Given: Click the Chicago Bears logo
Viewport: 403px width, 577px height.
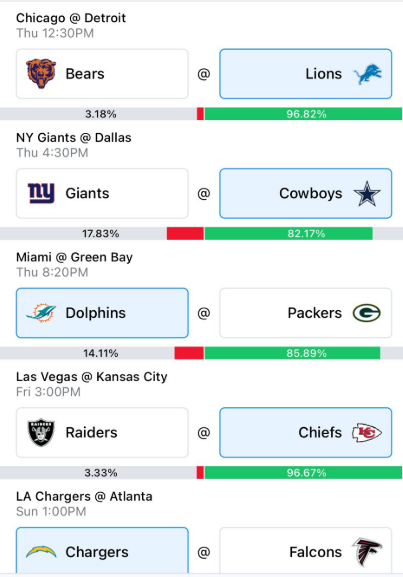Looking at the screenshot, I should 41,73.
